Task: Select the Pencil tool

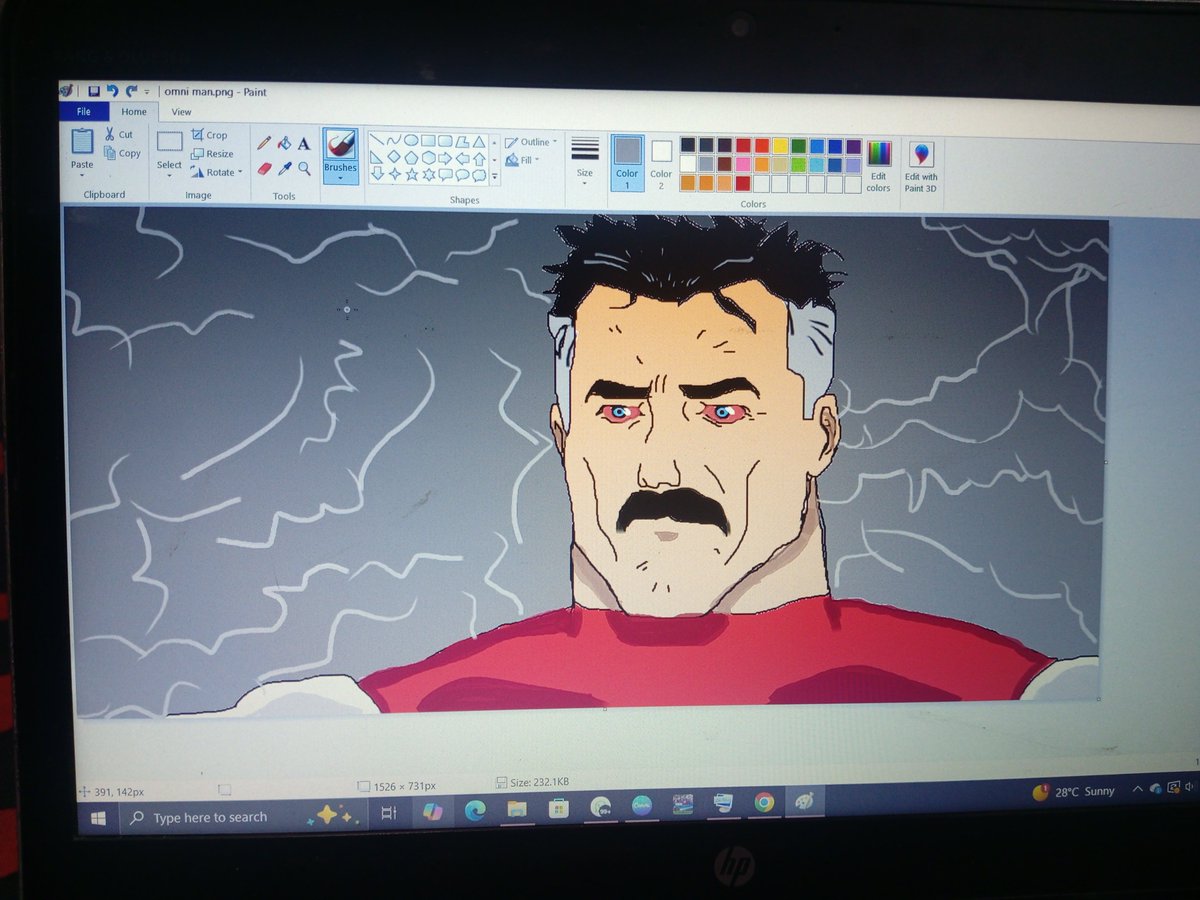Action: pos(265,143)
